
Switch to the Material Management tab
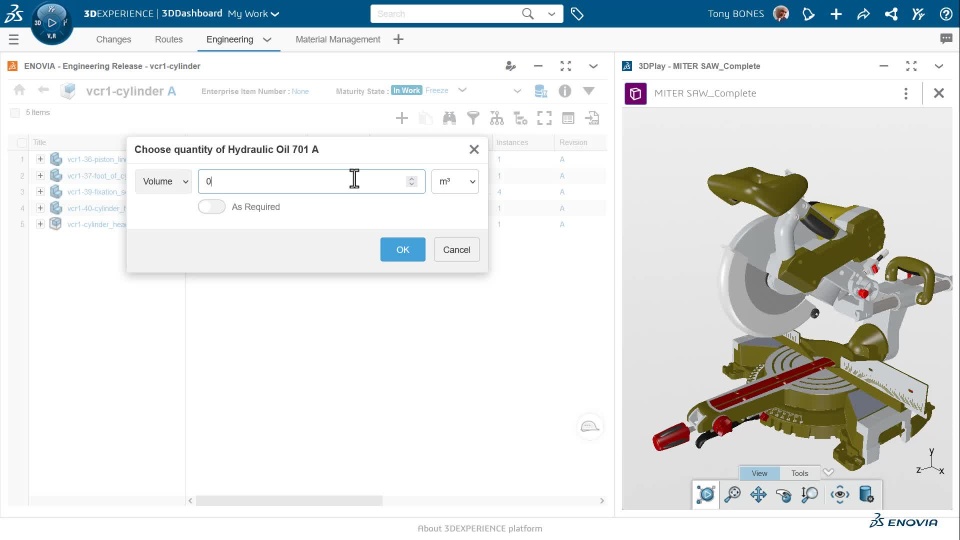pyautogui.click(x=338, y=39)
